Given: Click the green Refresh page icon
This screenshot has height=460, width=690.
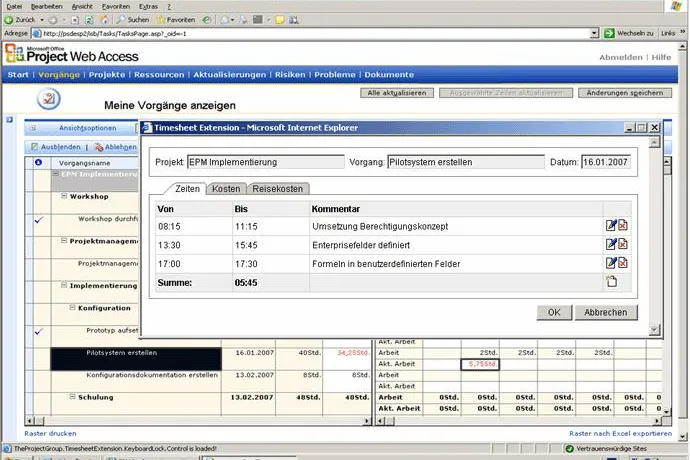Looking at the screenshot, I should point(89,20).
